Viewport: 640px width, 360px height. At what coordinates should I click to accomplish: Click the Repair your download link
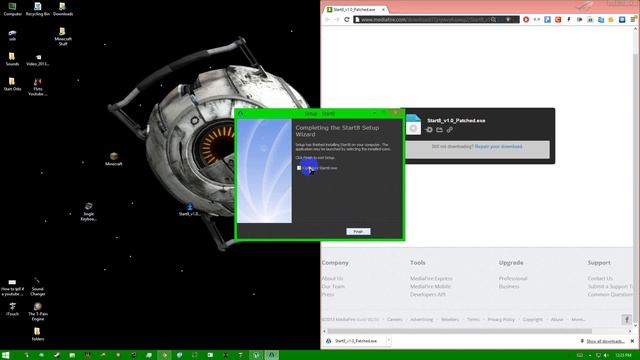click(x=498, y=146)
